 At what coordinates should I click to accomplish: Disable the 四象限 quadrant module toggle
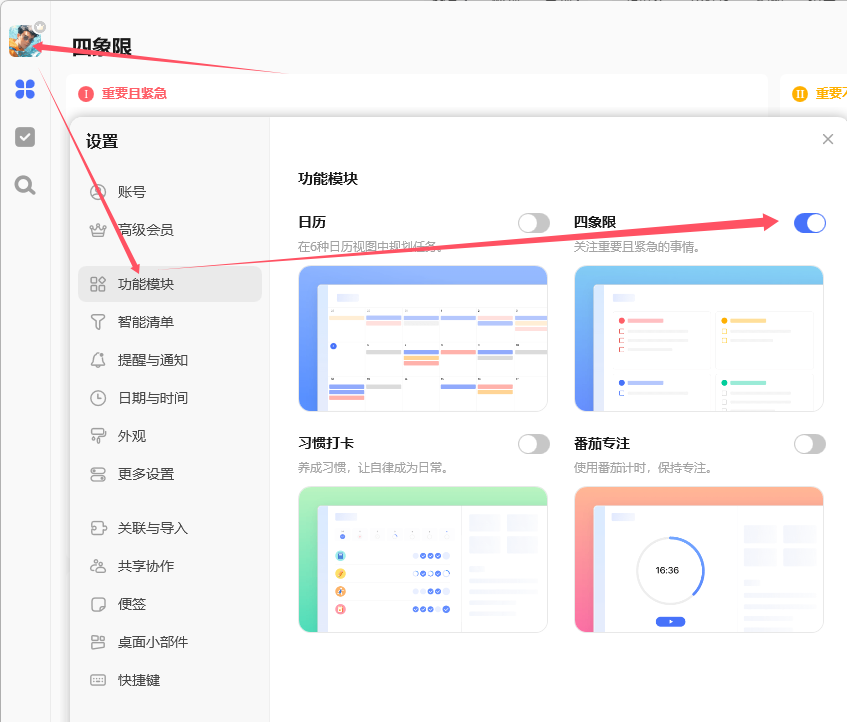click(x=810, y=223)
